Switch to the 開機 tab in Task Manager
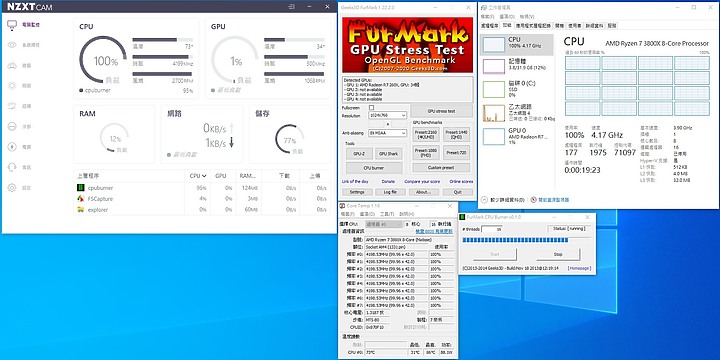720x360 pixels. 559,26
